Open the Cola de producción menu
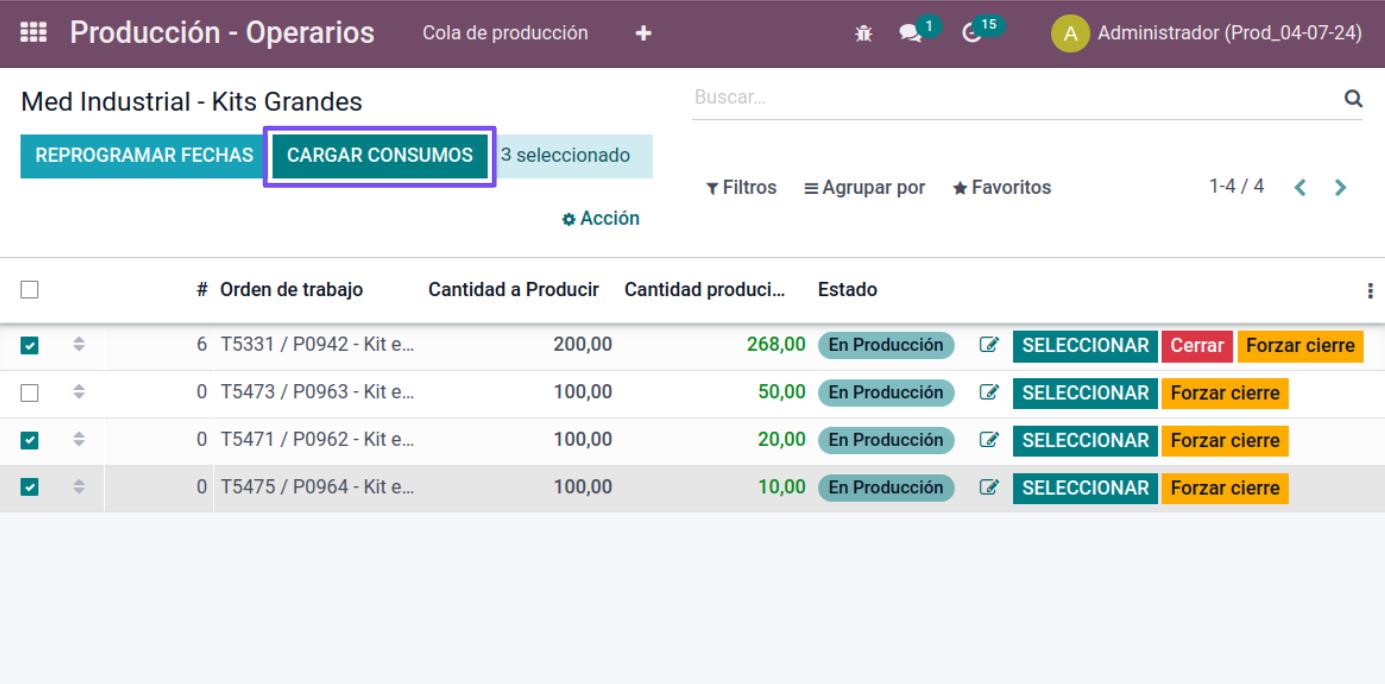 pos(505,33)
